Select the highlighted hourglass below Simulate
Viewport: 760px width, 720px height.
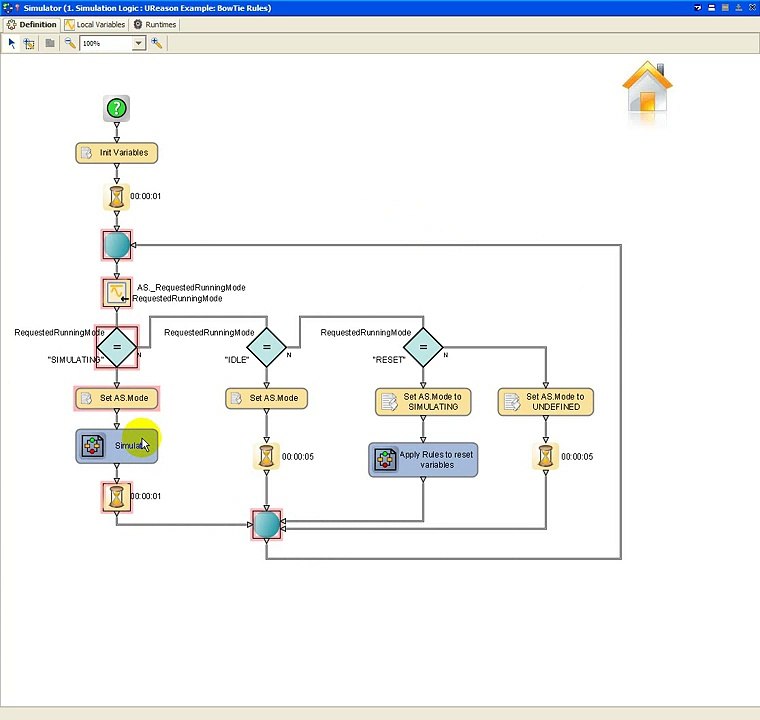click(116, 497)
